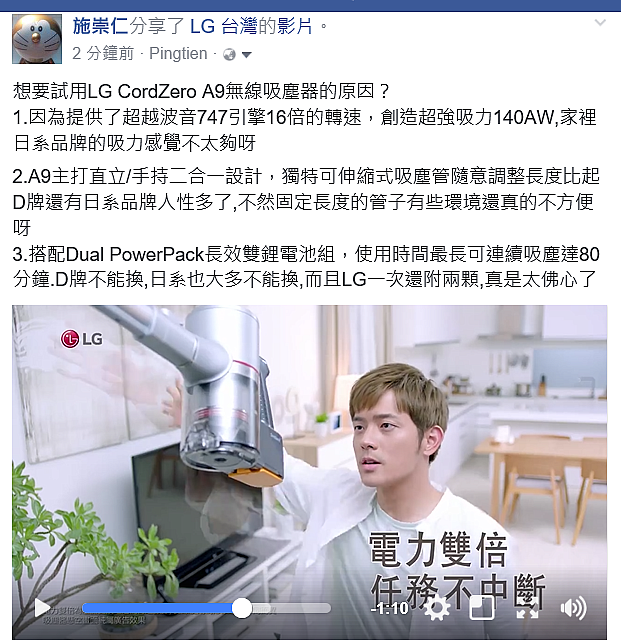The image size is (621, 641).
Task: Visit LG 台灣 page link
Action: click(x=224, y=27)
